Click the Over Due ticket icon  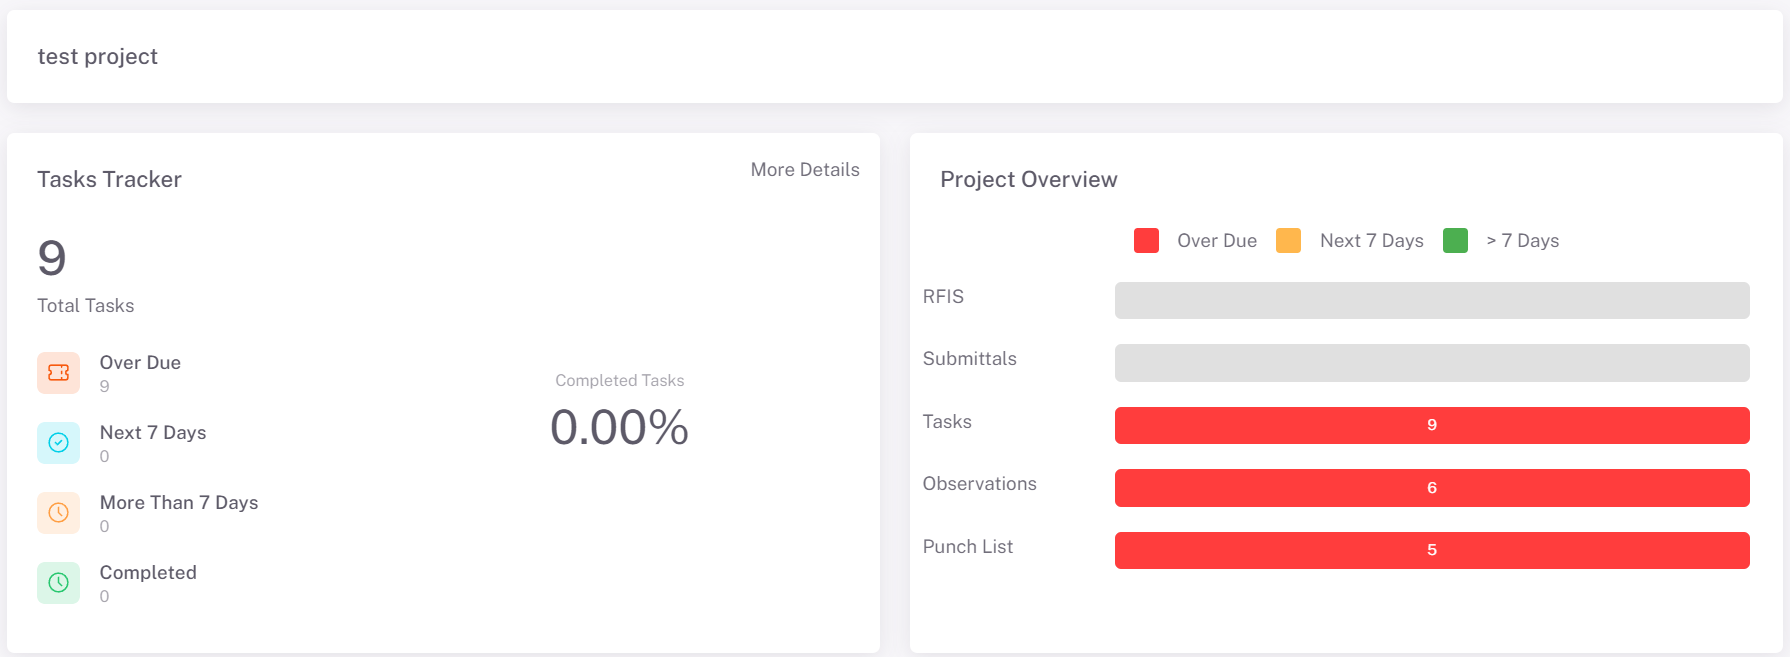(x=58, y=373)
